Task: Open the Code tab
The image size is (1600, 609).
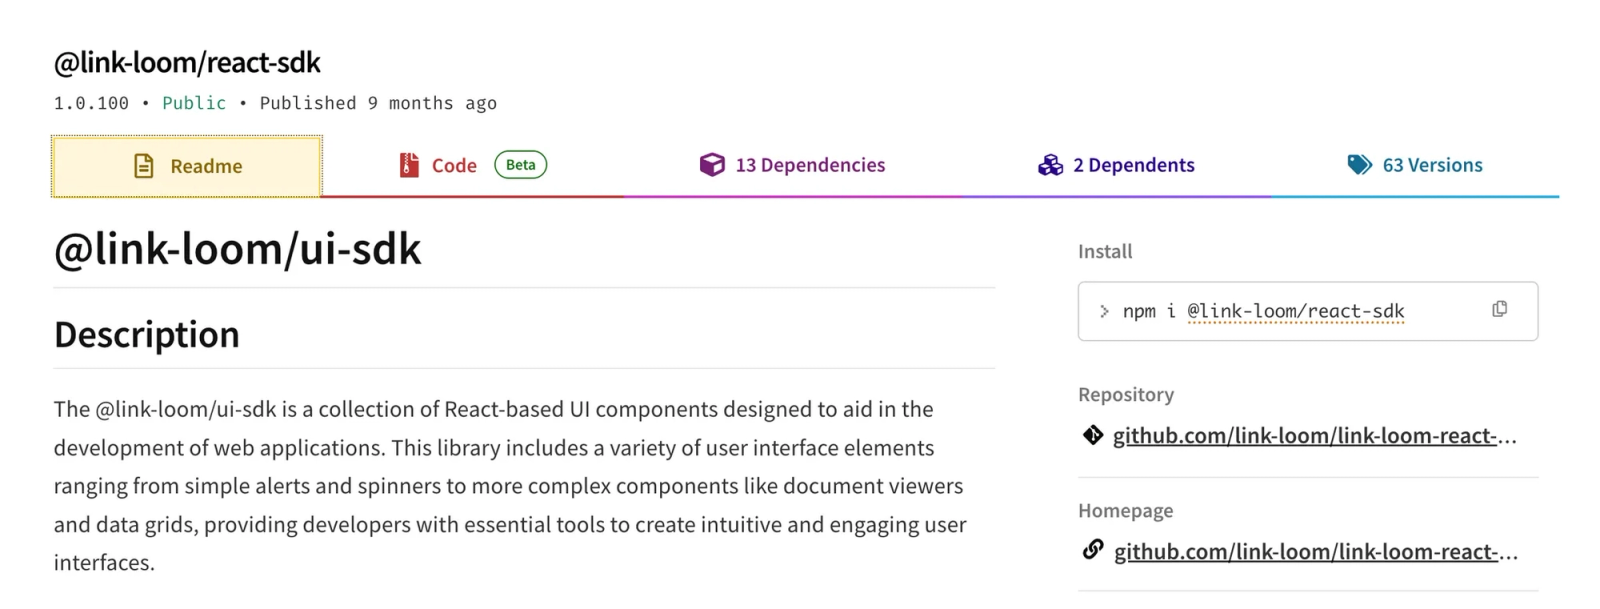Action: pyautogui.click(x=453, y=166)
